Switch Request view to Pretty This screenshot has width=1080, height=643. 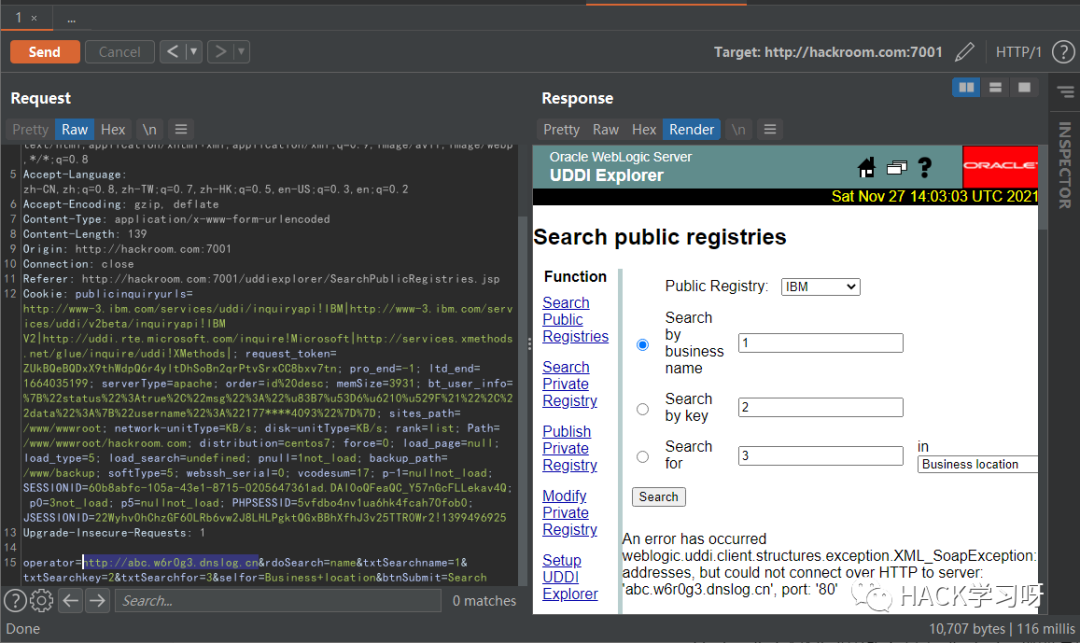(30, 129)
